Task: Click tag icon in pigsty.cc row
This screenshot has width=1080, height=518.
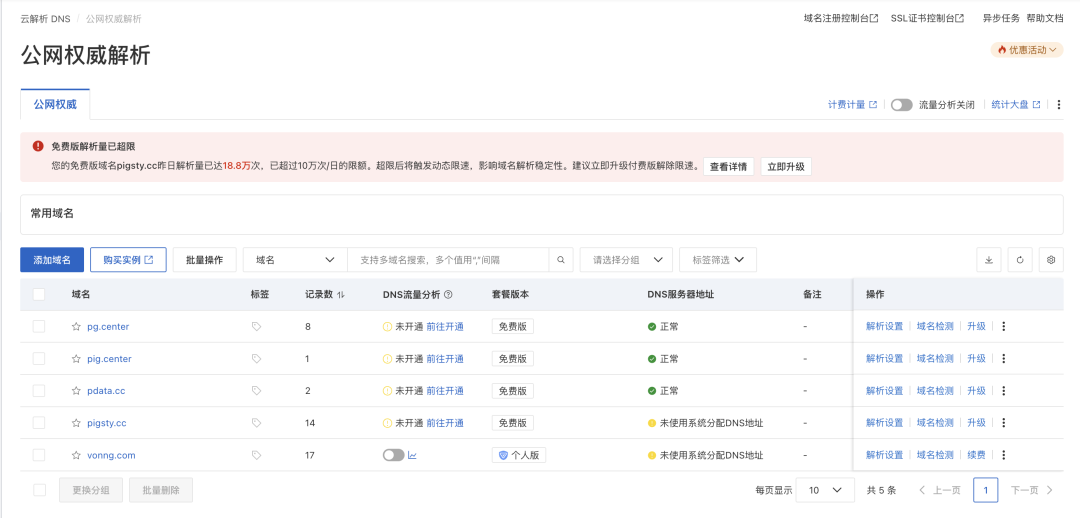Action: (256, 423)
